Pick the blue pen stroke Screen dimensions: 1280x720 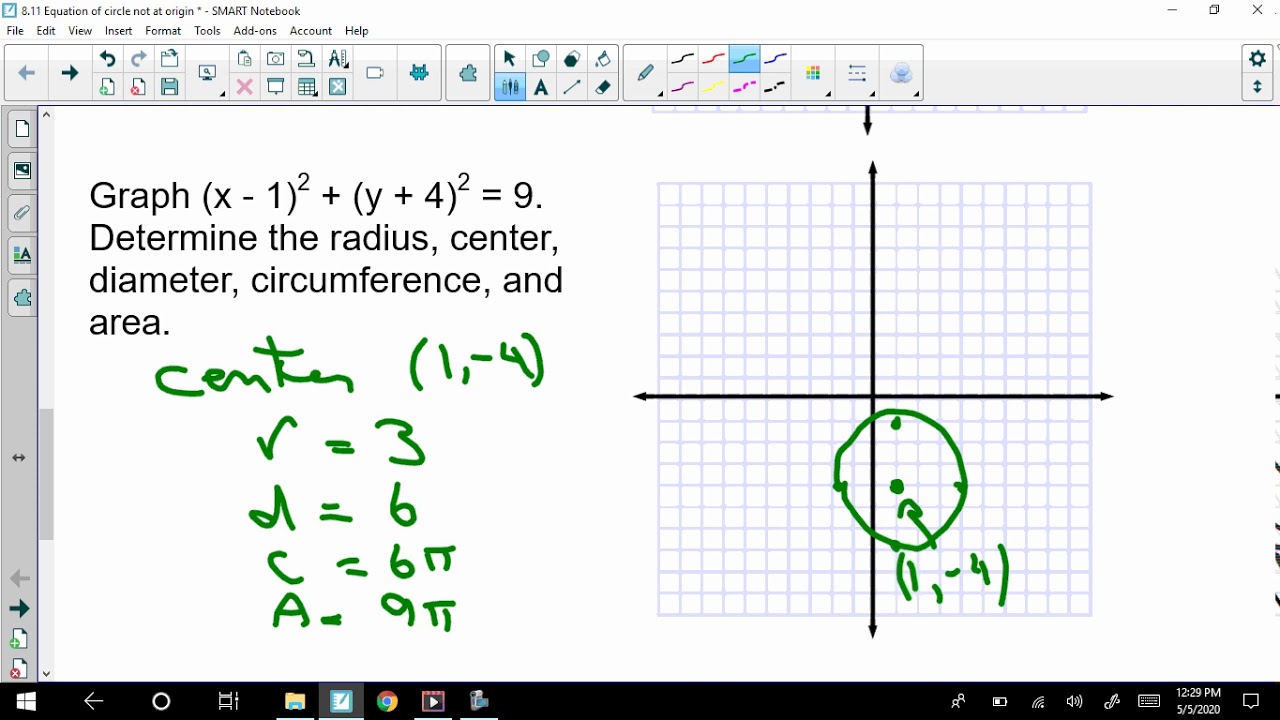tap(775, 59)
